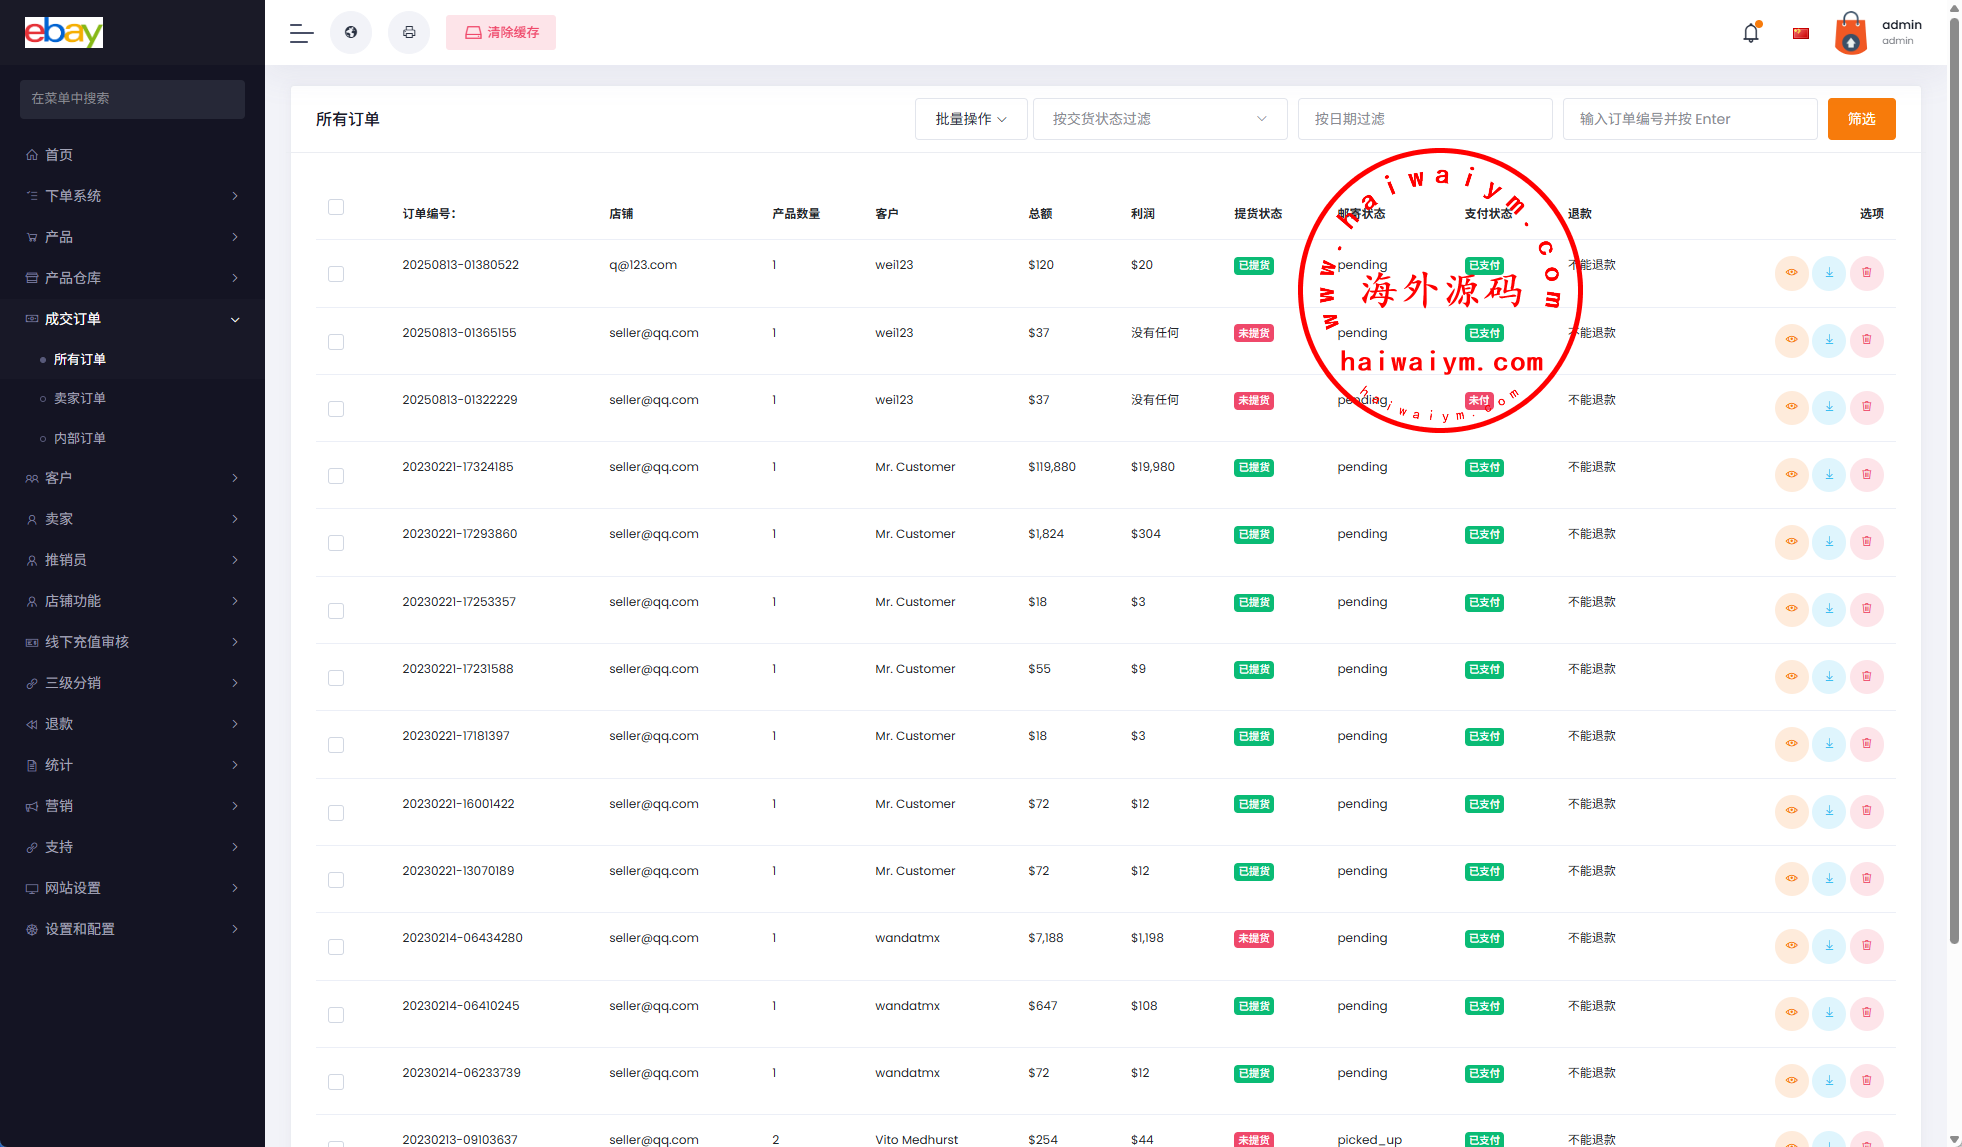Select checkbox for order 20230214-06434280
The width and height of the screenshot is (1962, 1147).
[336, 947]
